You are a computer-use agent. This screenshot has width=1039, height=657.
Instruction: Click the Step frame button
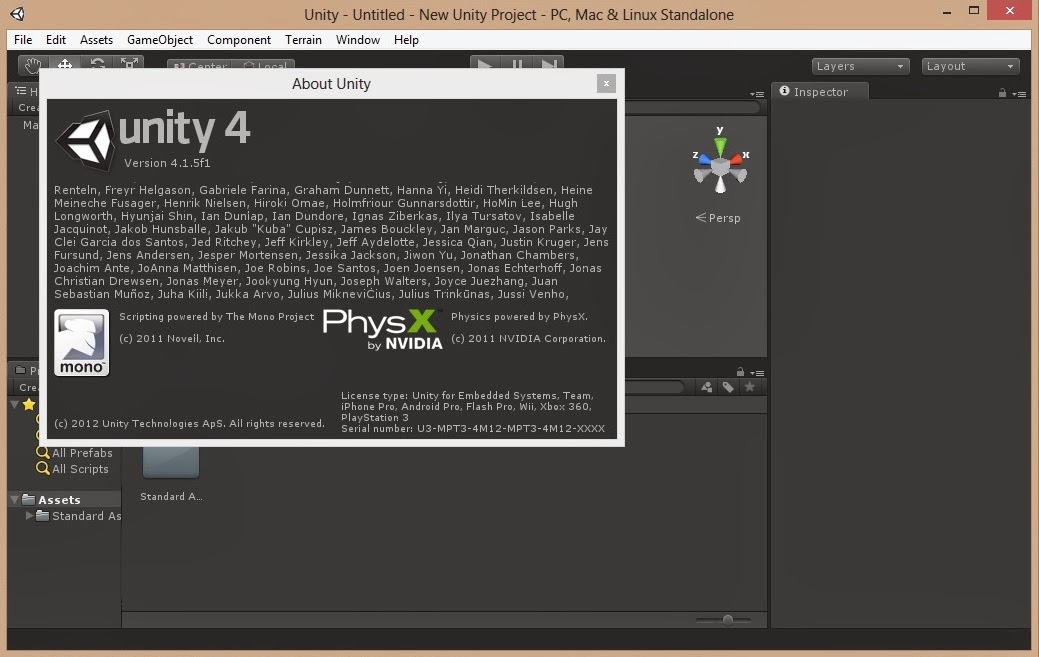tap(549, 64)
